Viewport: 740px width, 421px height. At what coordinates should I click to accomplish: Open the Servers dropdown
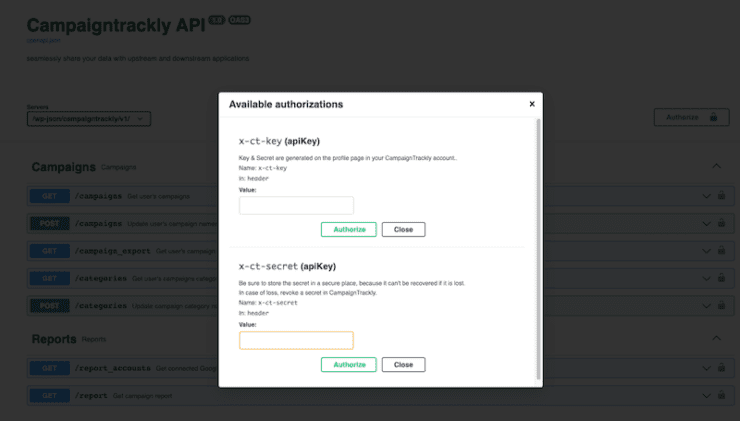pyautogui.click(x=89, y=119)
